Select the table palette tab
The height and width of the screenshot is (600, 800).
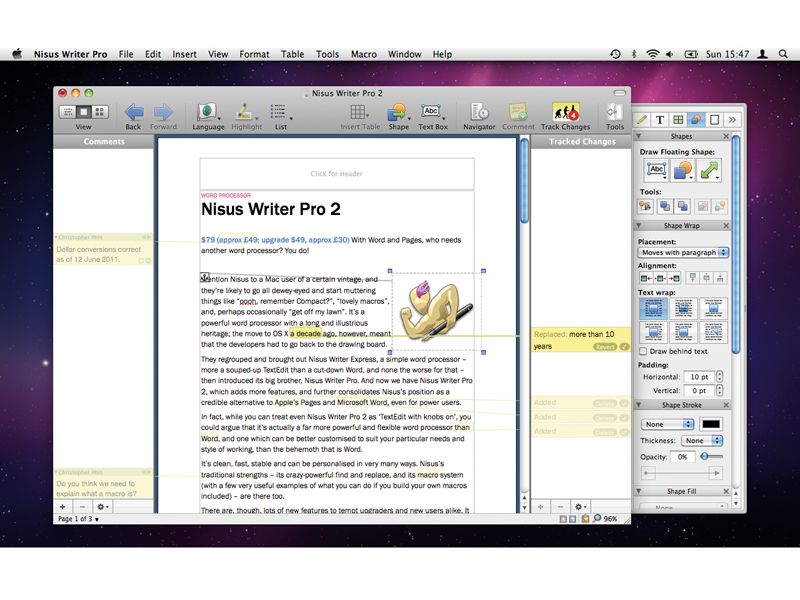click(x=678, y=119)
